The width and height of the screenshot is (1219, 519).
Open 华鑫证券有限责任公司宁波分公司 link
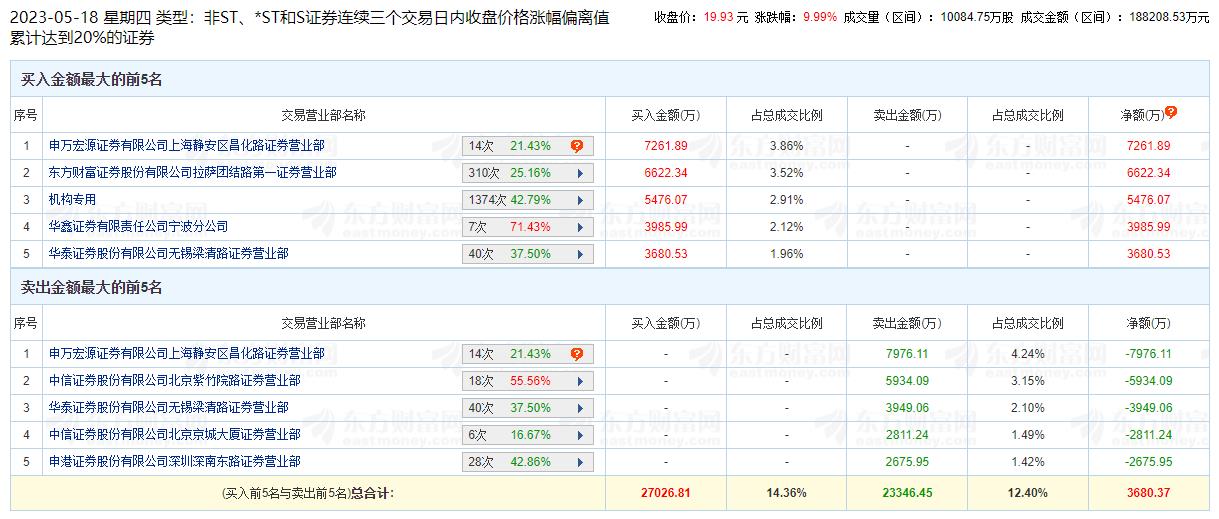(x=139, y=227)
